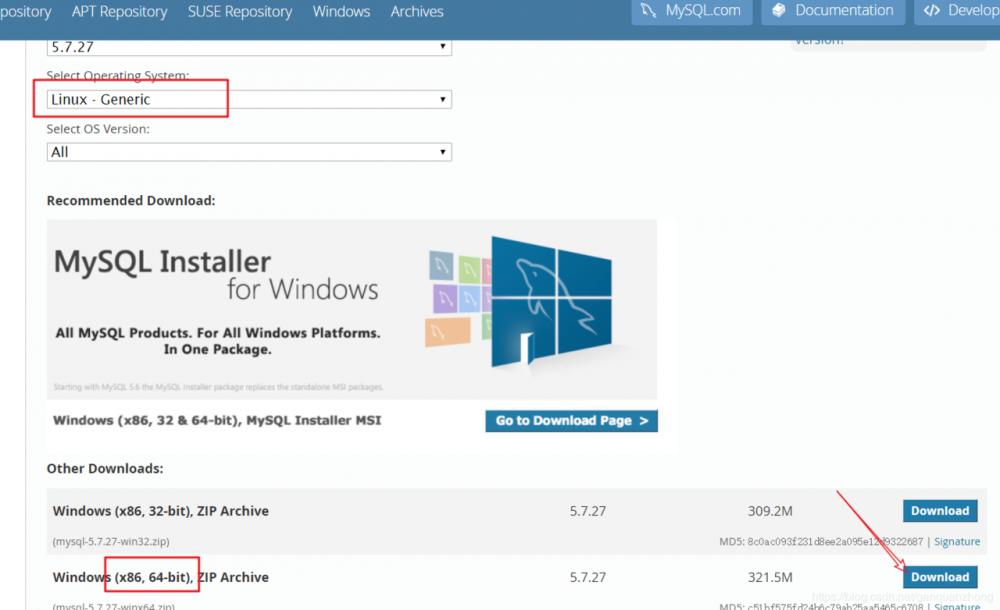Open the SUSE Repository tab
This screenshot has height=610, width=1000.
click(240, 11)
